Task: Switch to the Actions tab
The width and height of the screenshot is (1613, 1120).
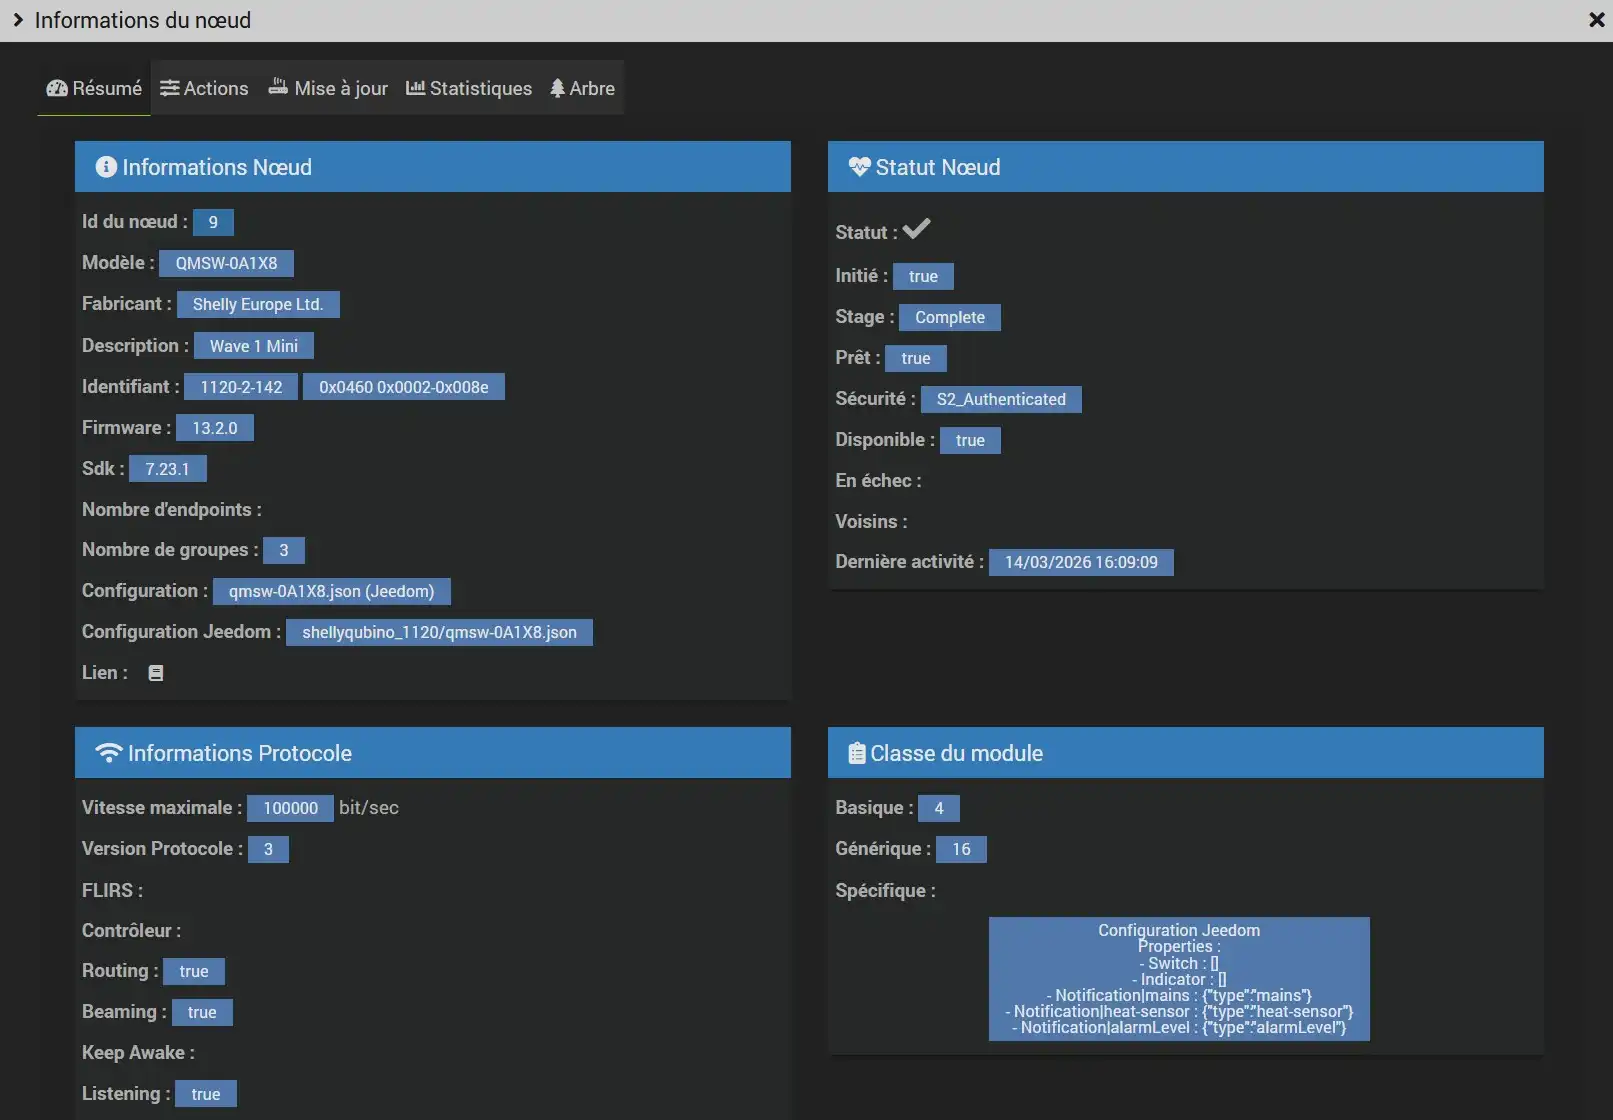Action: [204, 88]
